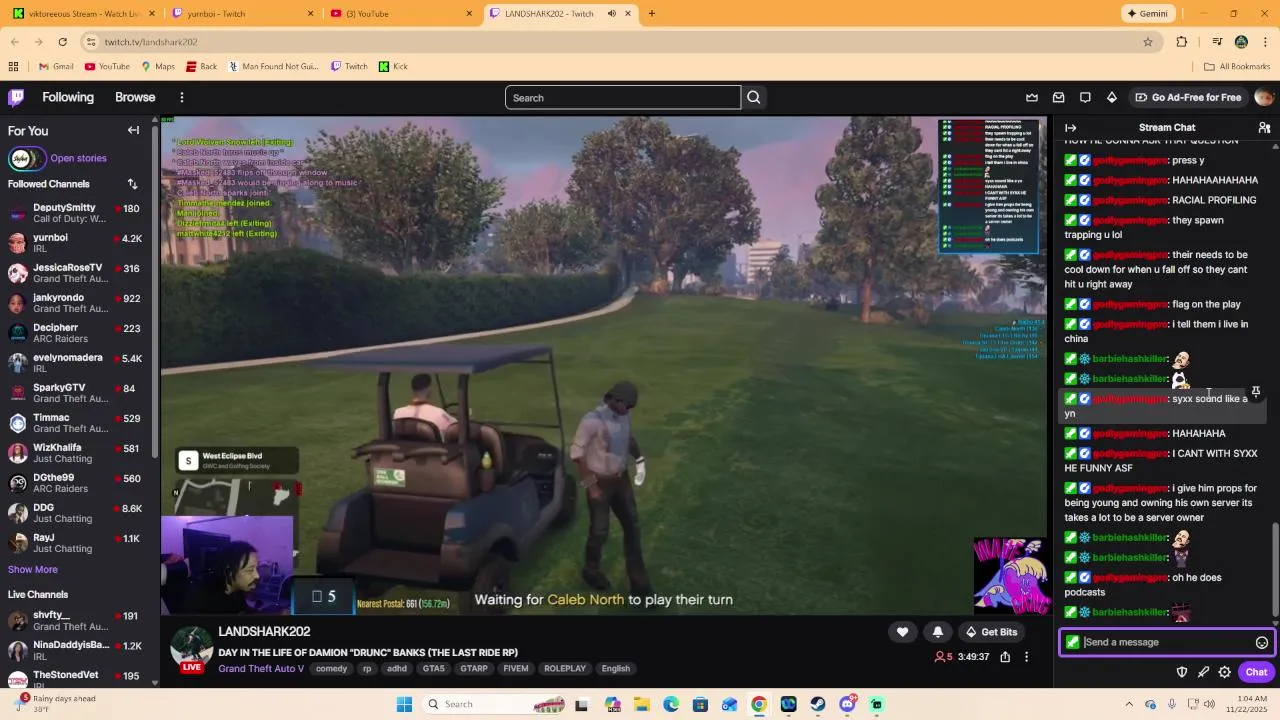The width and height of the screenshot is (1280, 720).
Task: Open stream more options menu
Action: click(1026, 657)
